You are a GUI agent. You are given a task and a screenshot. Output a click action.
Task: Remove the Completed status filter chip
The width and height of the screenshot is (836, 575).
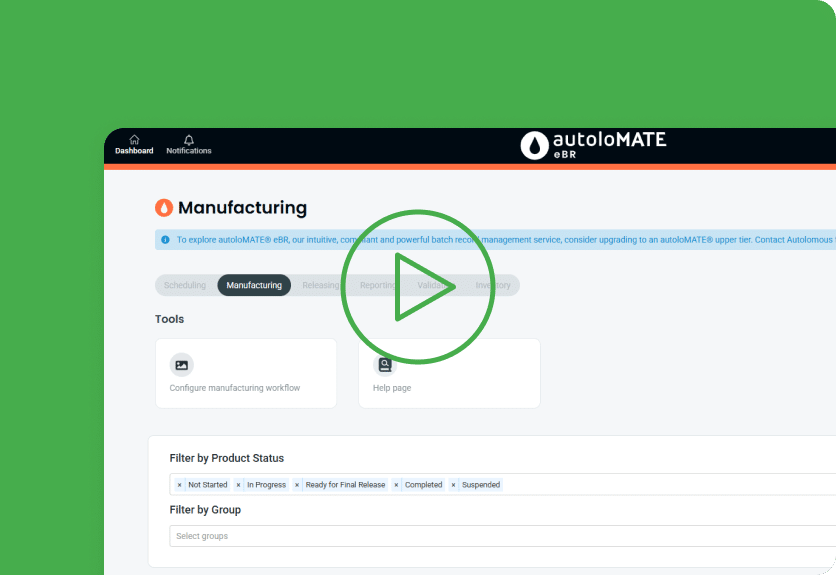396,485
